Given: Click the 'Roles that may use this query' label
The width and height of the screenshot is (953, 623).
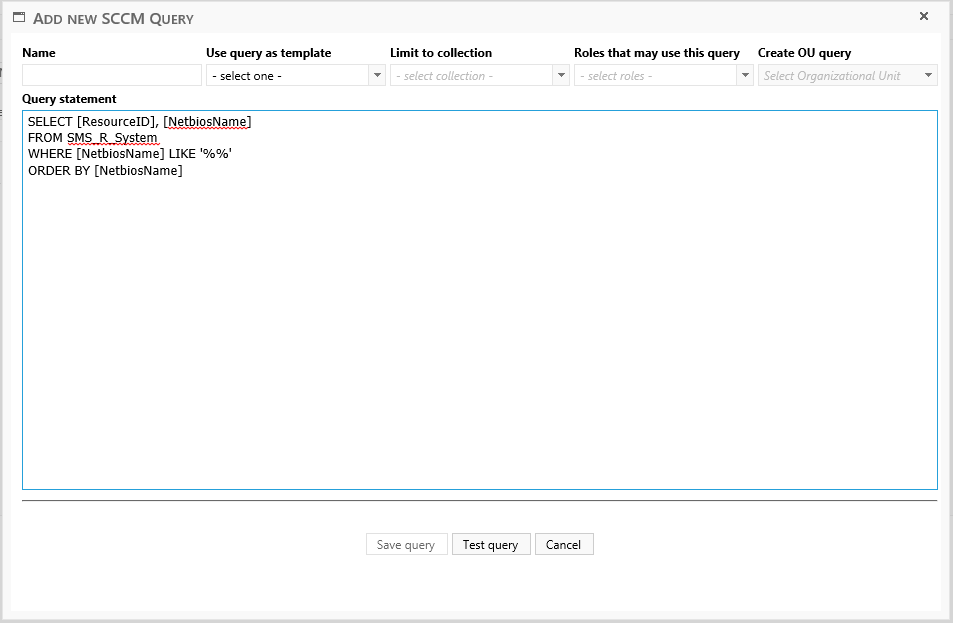Looking at the screenshot, I should [x=656, y=53].
